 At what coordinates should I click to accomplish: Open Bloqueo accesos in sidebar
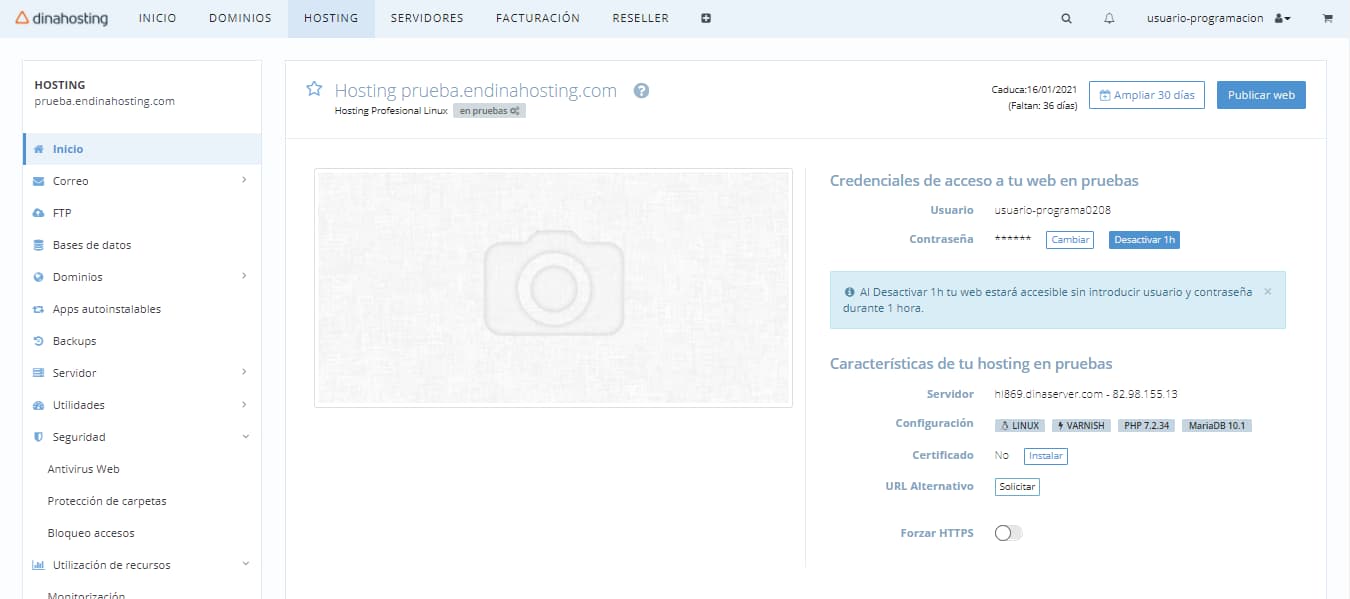point(91,533)
